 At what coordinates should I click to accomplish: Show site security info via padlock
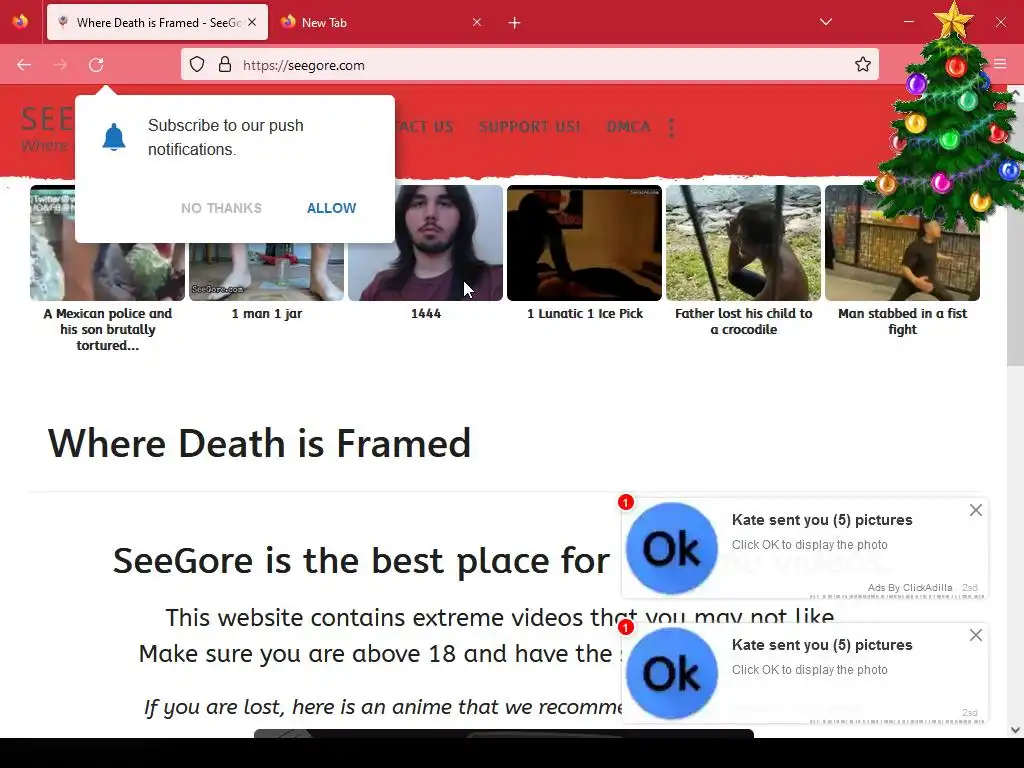tap(225, 65)
